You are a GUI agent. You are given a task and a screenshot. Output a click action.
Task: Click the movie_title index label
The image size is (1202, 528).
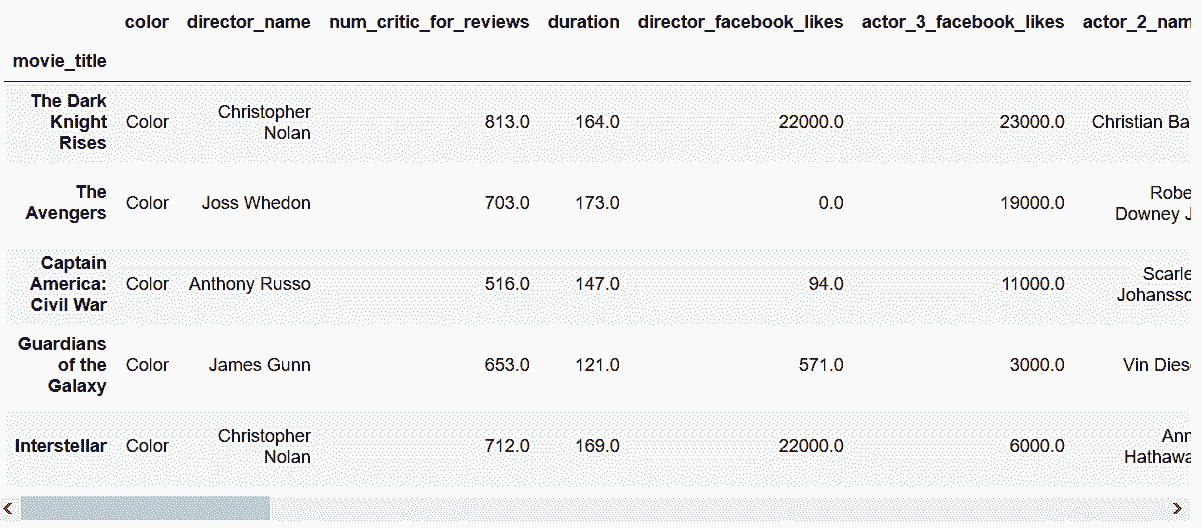pos(60,62)
